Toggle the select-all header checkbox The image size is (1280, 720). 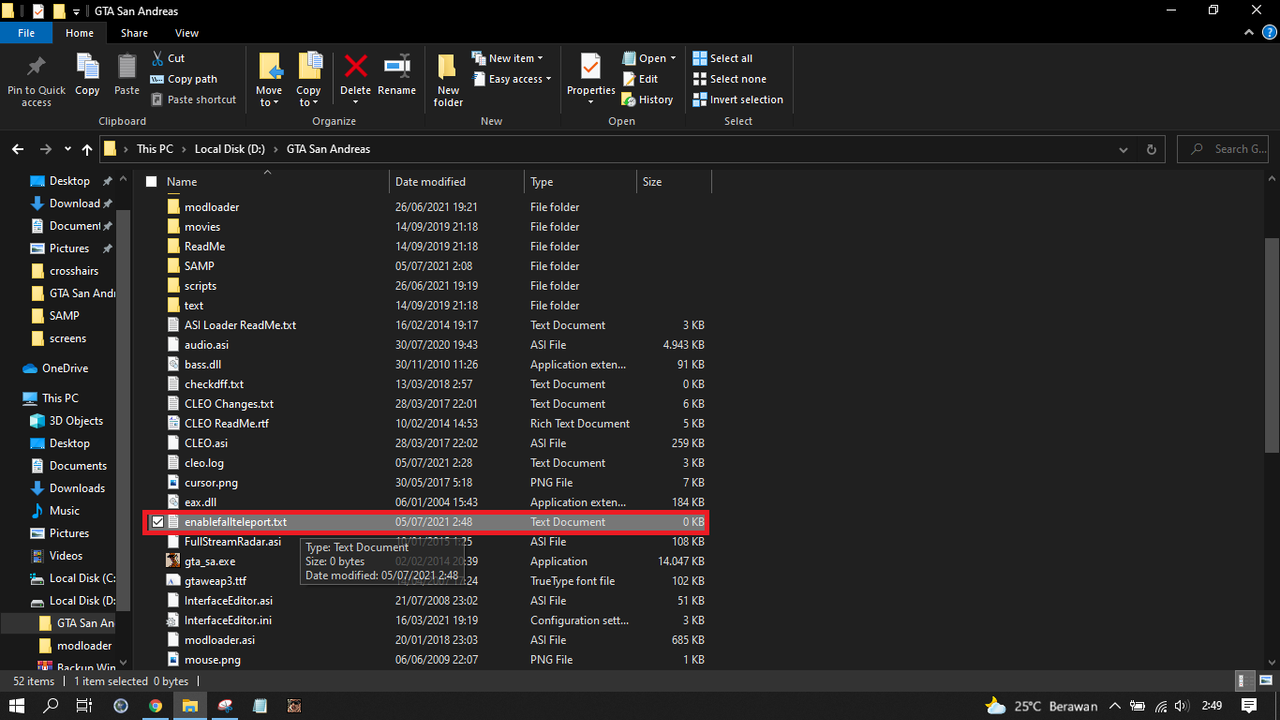click(152, 182)
